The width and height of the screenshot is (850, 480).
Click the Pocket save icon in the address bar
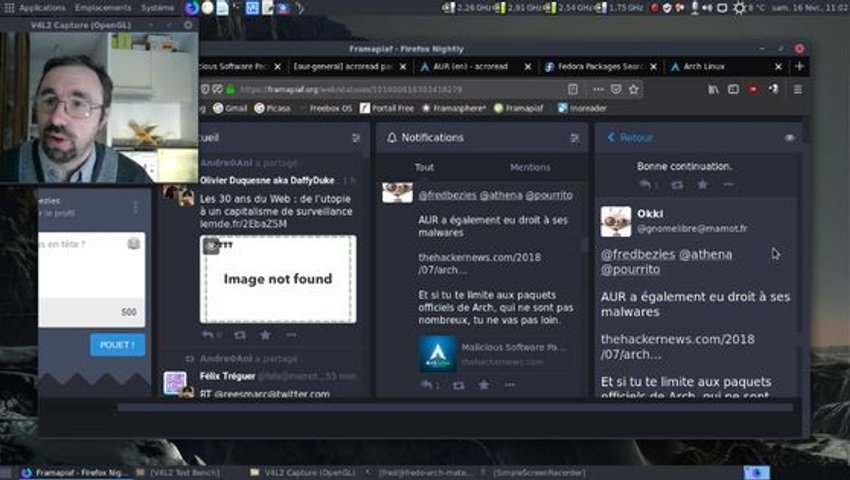pyautogui.click(x=616, y=89)
